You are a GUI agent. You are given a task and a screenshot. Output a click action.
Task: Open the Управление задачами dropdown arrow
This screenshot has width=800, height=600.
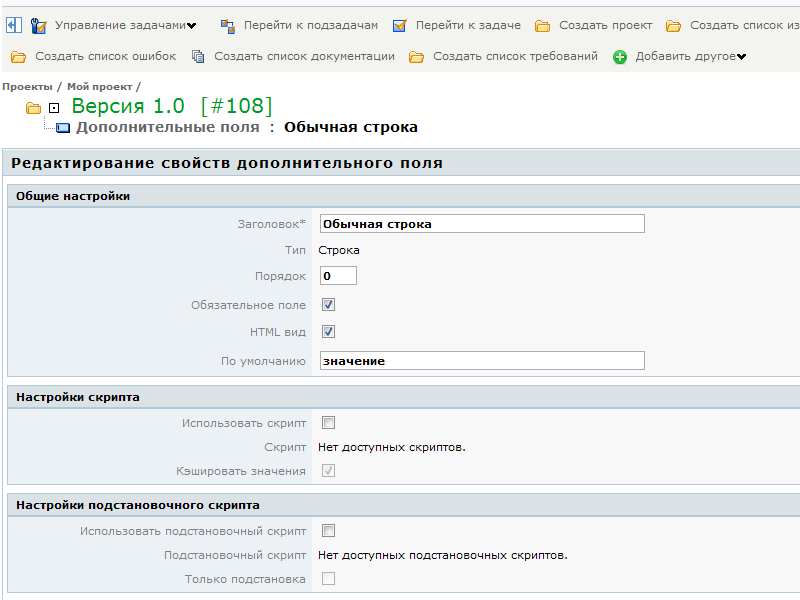(192, 26)
